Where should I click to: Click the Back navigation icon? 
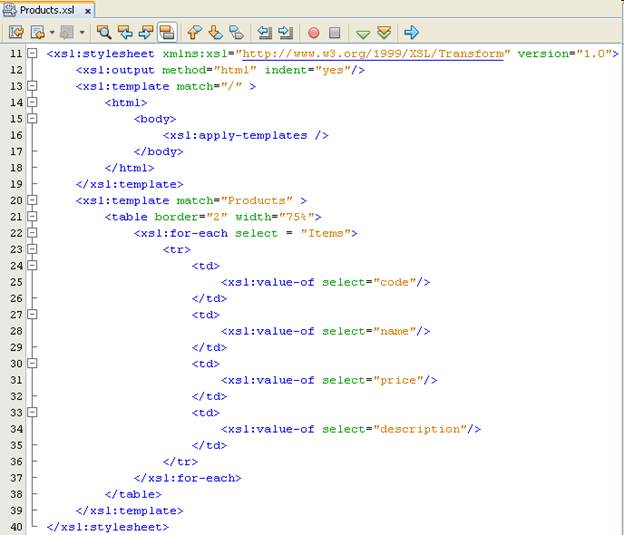38,32
